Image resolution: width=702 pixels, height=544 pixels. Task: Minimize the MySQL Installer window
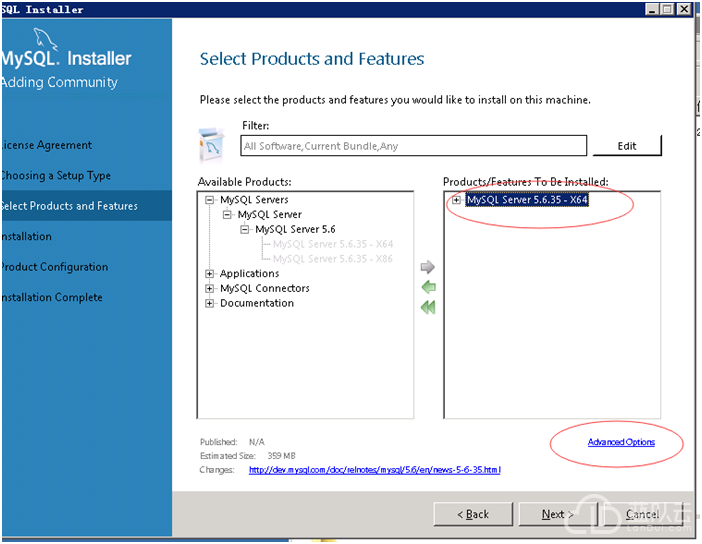click(652, 9)
